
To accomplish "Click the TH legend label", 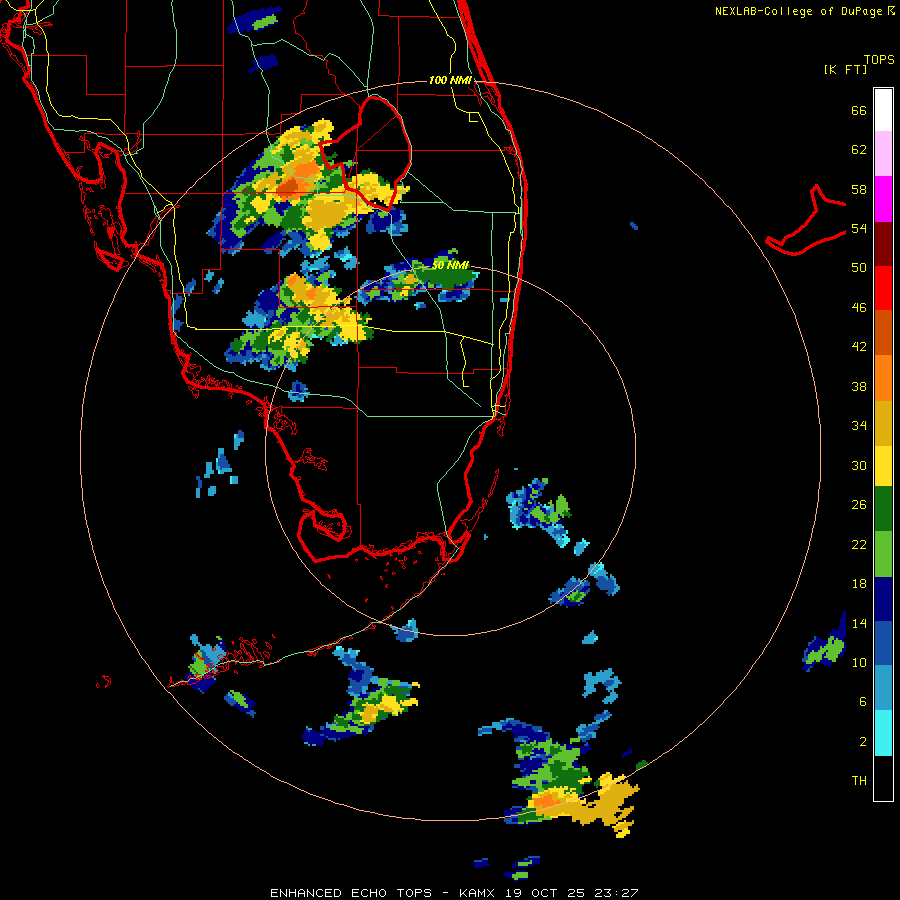I will pos(859,781).
